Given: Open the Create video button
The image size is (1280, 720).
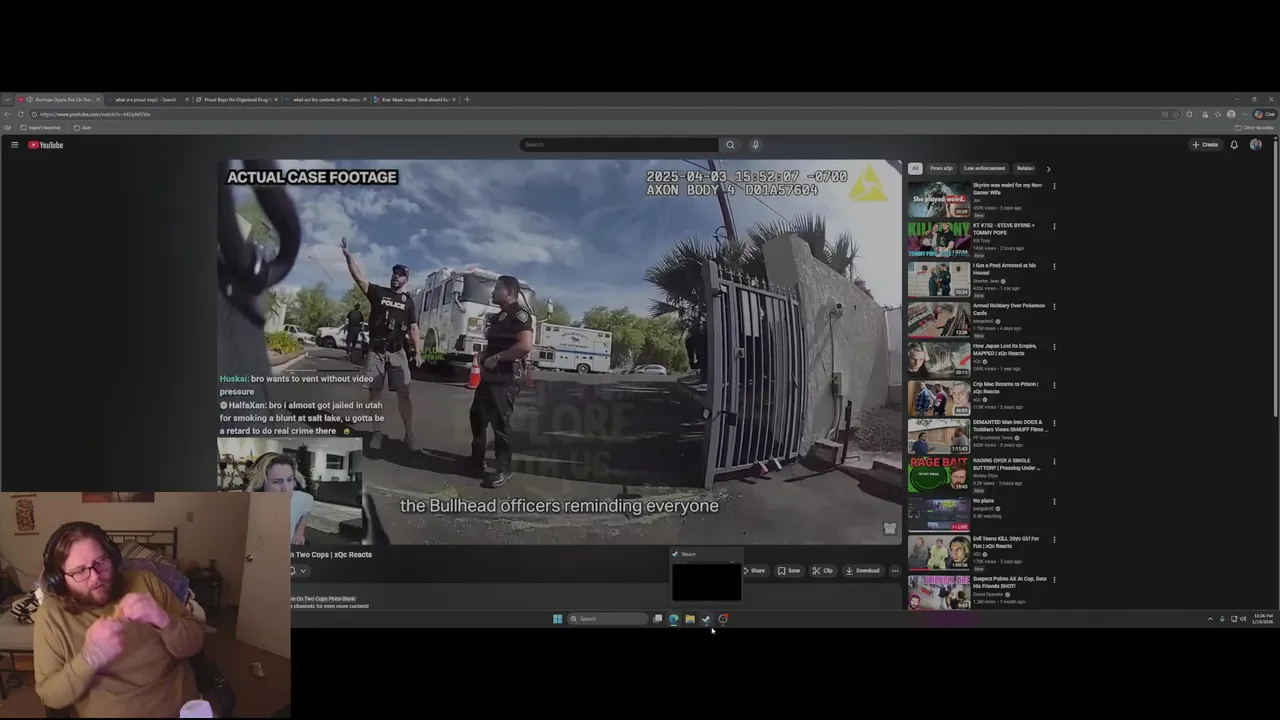Looking at the screenshot, I should click(1205, 145).
